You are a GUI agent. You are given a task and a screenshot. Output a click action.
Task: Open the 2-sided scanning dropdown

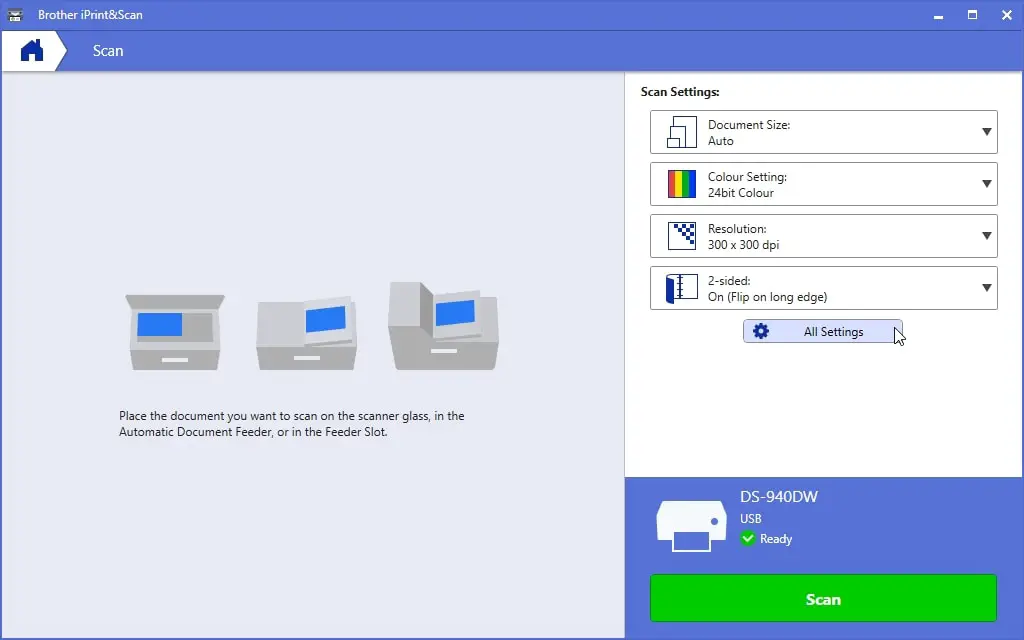click(x=824, y=288)
